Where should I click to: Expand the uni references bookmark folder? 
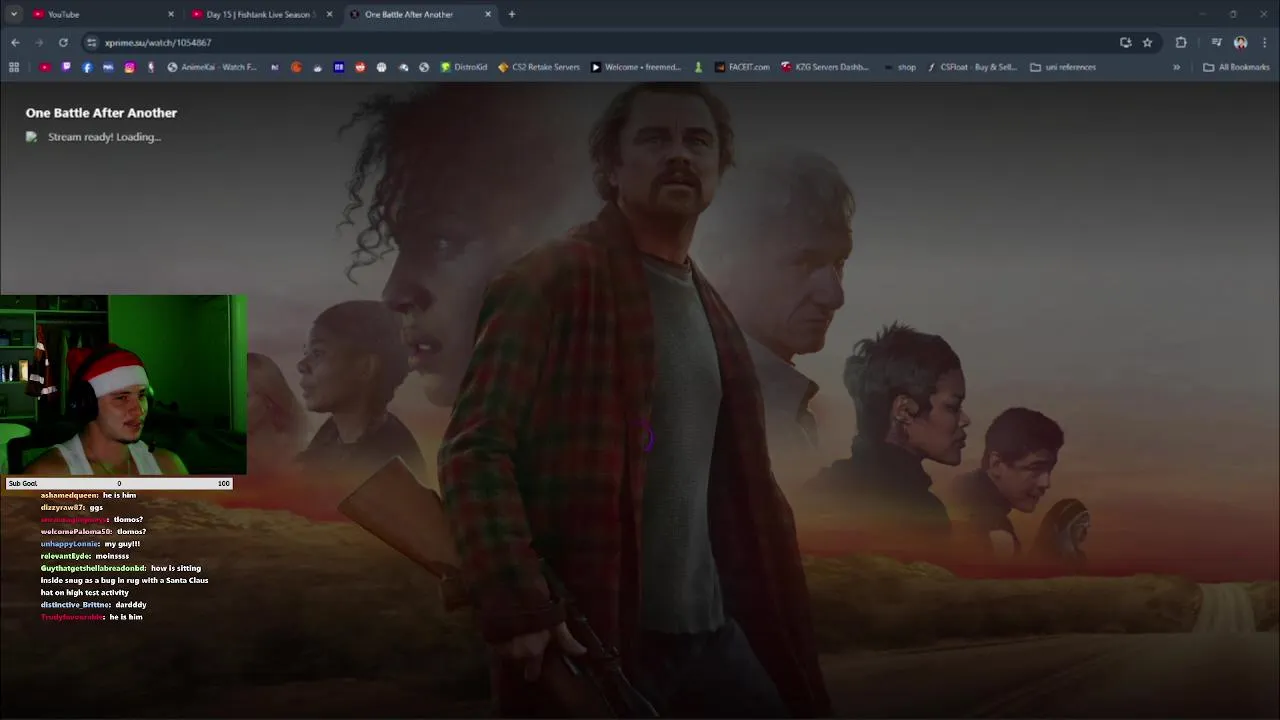pyautogui.click(x=1063, y=67)
